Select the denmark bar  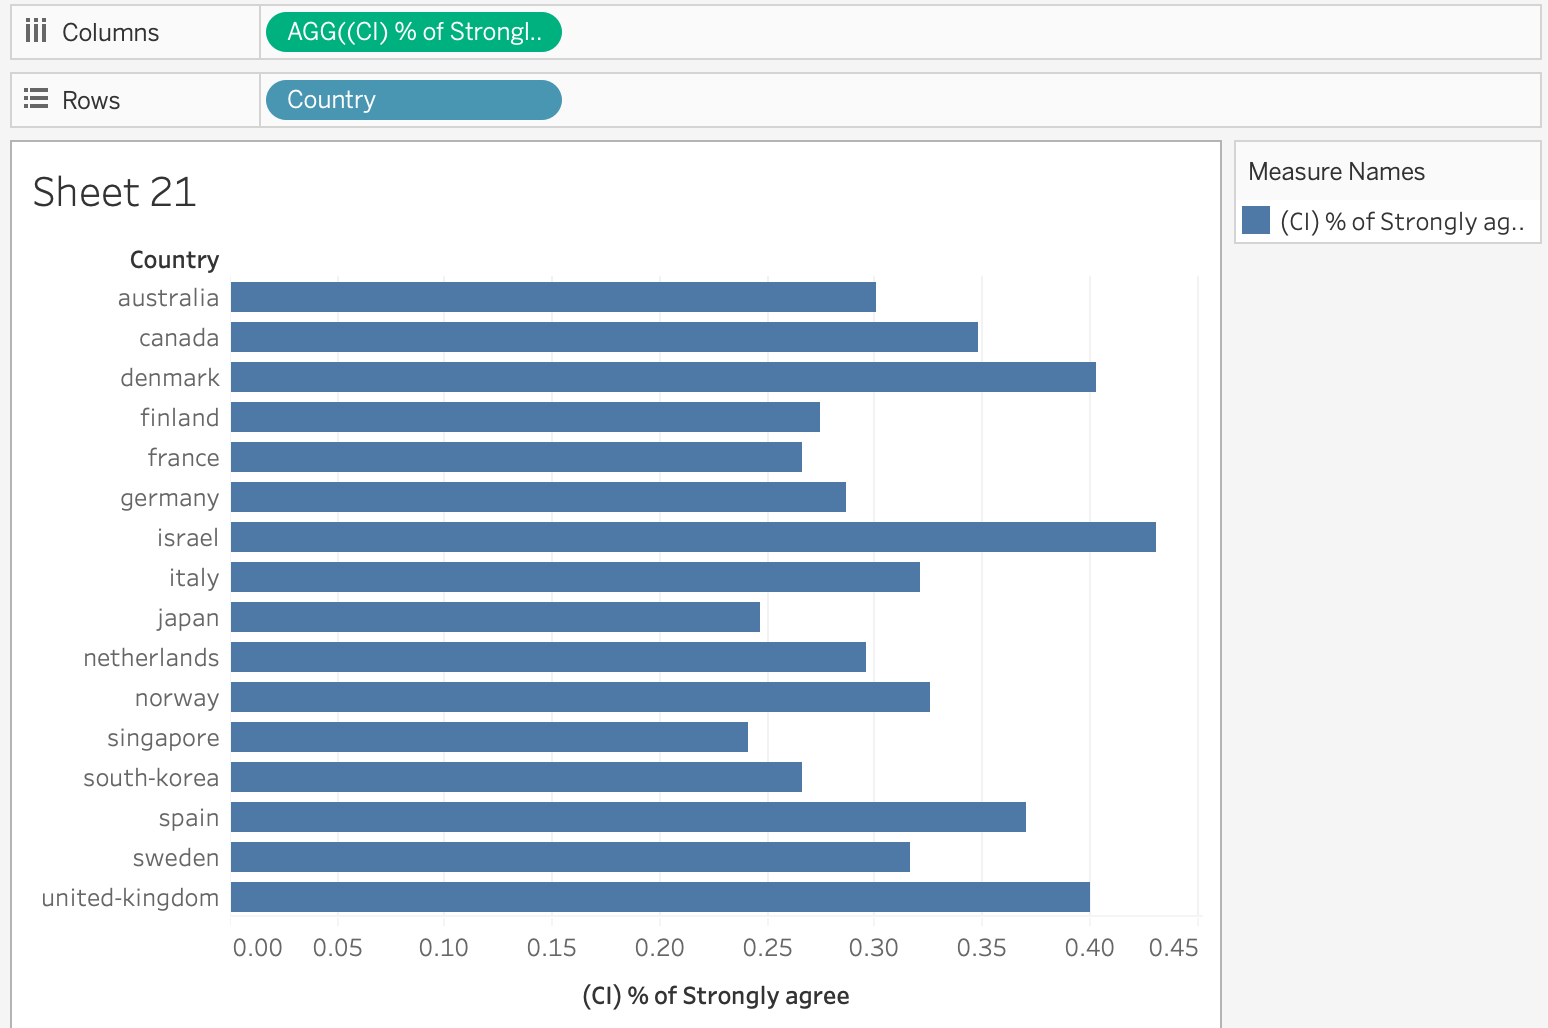662,377
